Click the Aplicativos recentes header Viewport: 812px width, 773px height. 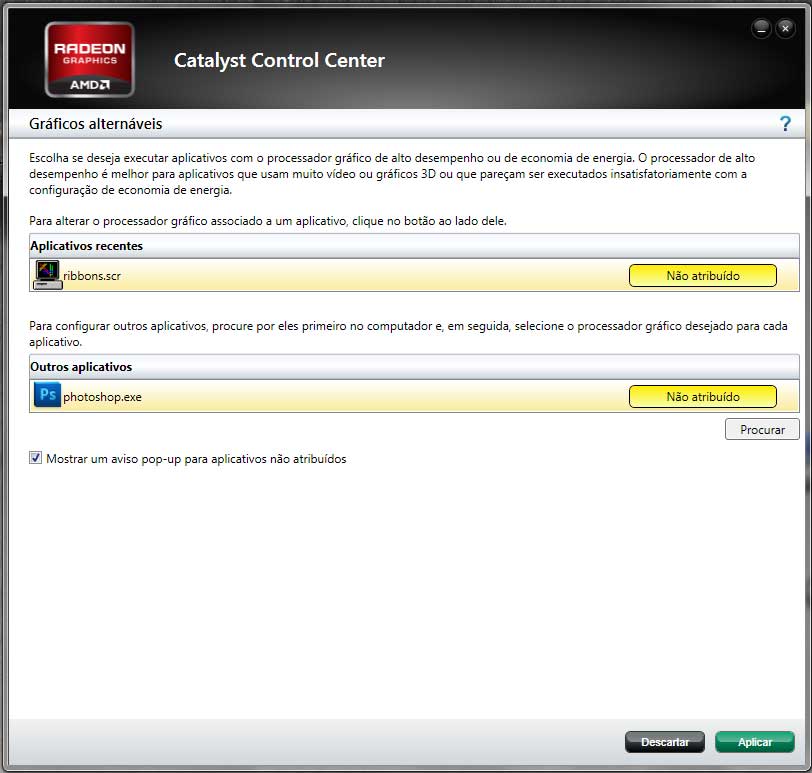[414, 246]
